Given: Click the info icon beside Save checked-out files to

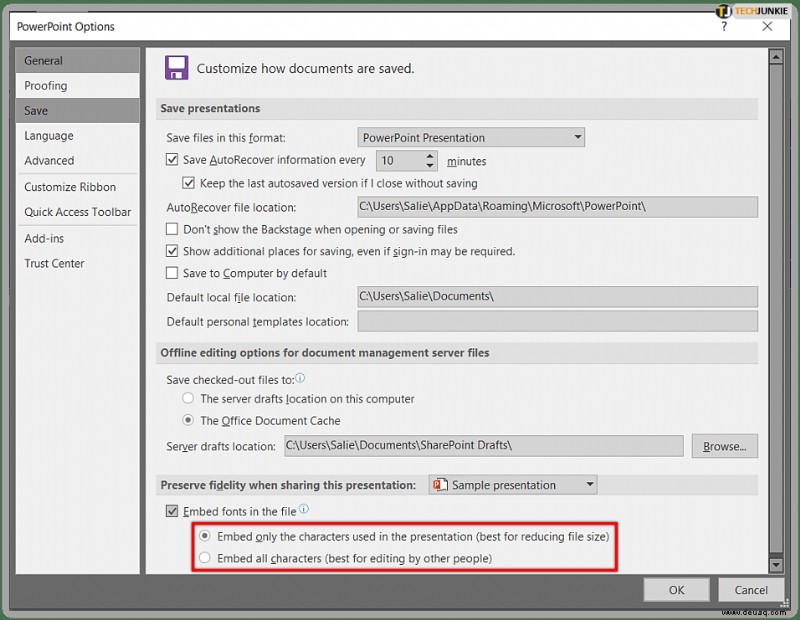Looking at the screenshot, I should (x=300, y=378).
